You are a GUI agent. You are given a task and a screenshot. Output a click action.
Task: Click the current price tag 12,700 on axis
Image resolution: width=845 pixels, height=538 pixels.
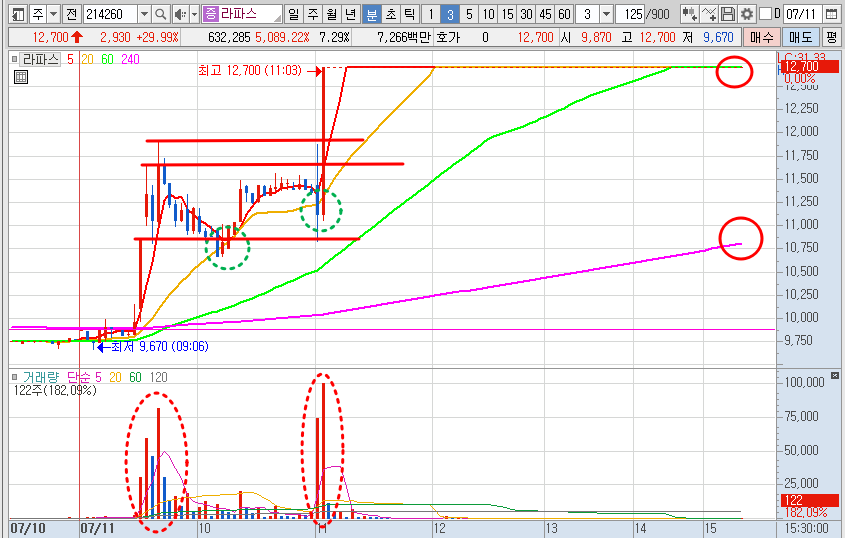click(810, 67)
